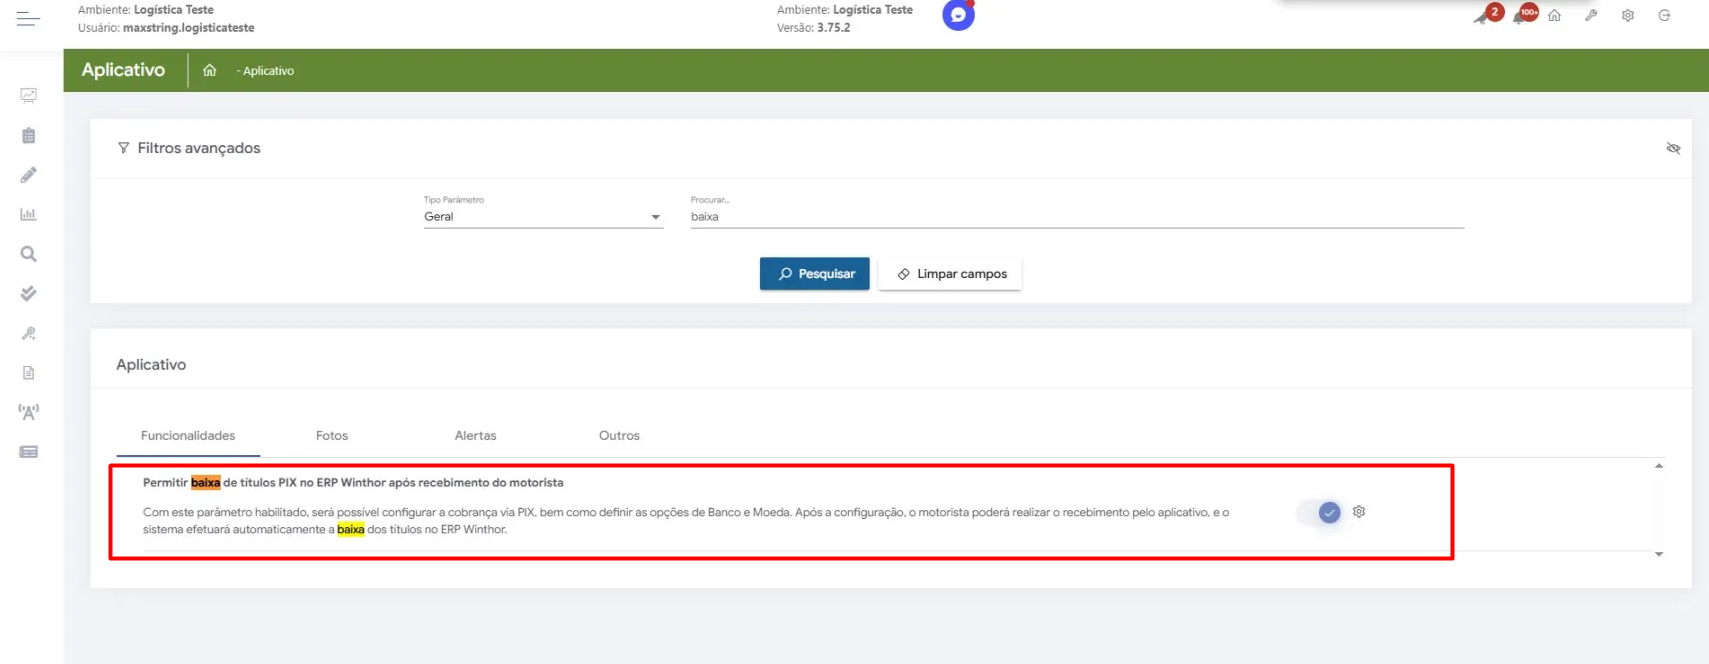Open the blue chat bubble icon

click(958, 15)
